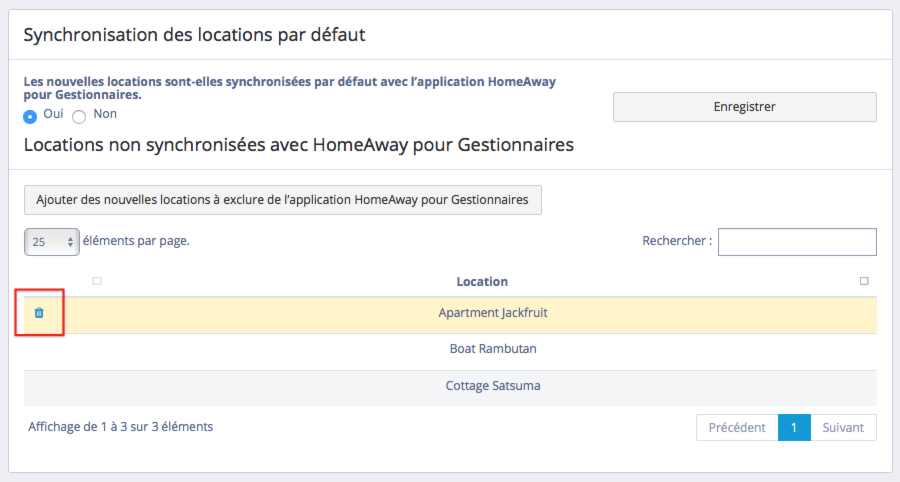Sort by the Location column header

[x=482, y=282]
